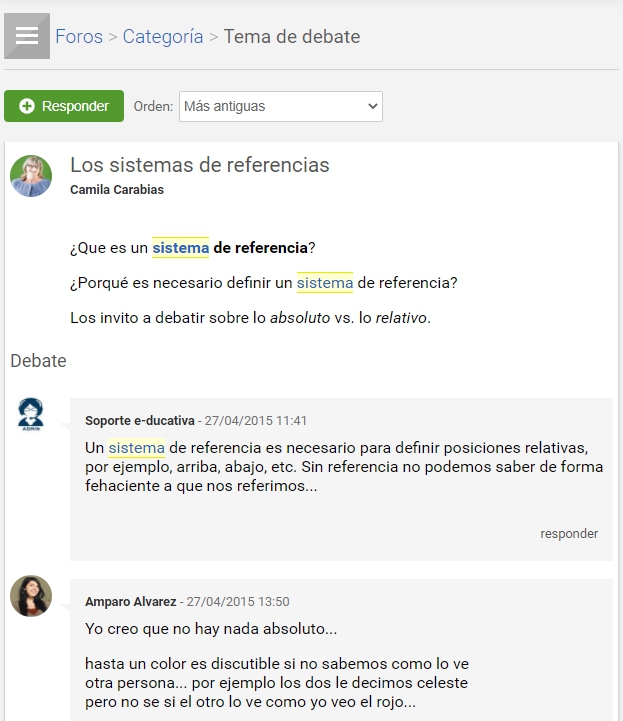Open the Categoría breadcrumb link
This screenshot has width=623, height=721.
click(x=163, y=37)
